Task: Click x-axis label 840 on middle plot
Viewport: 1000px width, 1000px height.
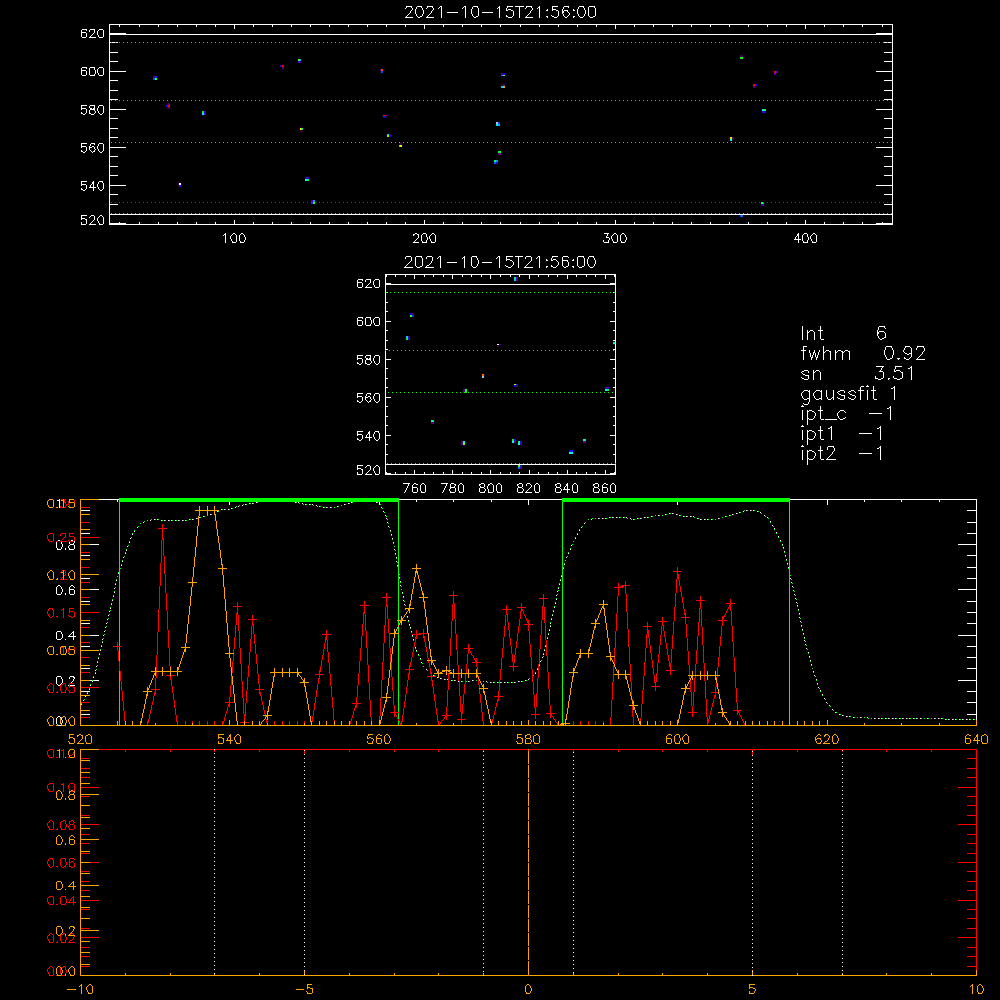Action: [x=566, y=489]
